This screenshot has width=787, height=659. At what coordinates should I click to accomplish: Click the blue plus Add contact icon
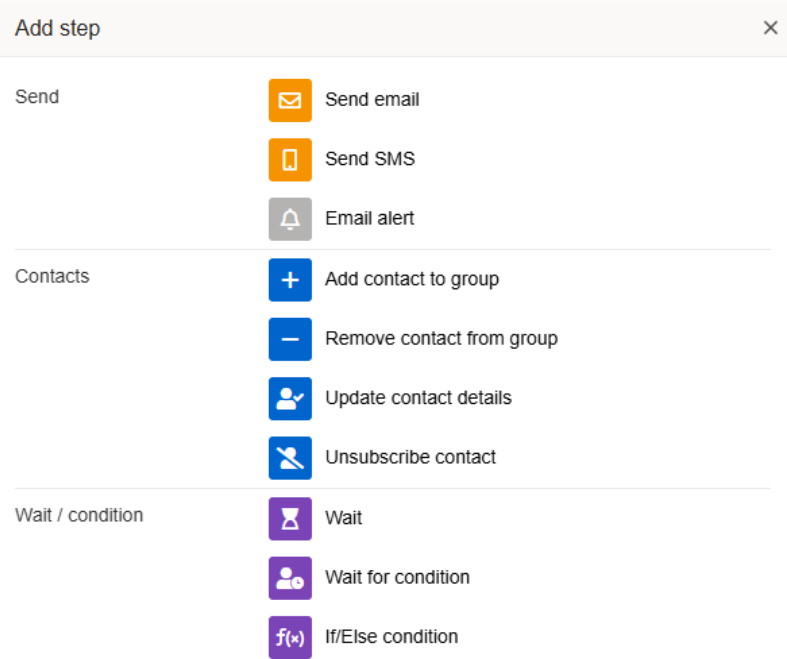290,279
